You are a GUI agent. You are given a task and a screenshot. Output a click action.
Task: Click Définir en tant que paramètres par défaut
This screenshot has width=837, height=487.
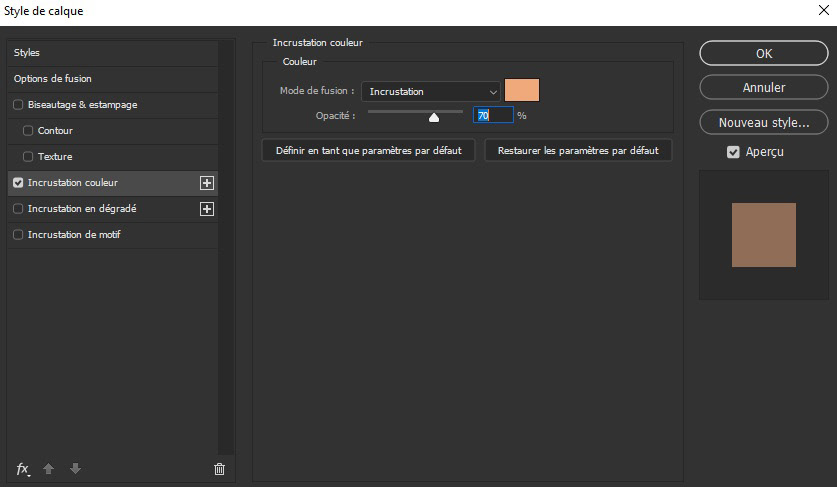368,151
